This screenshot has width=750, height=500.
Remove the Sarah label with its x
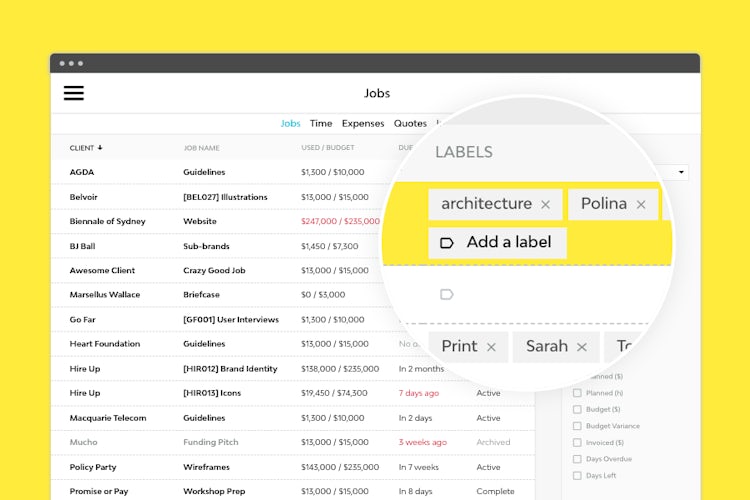[582, 347]
